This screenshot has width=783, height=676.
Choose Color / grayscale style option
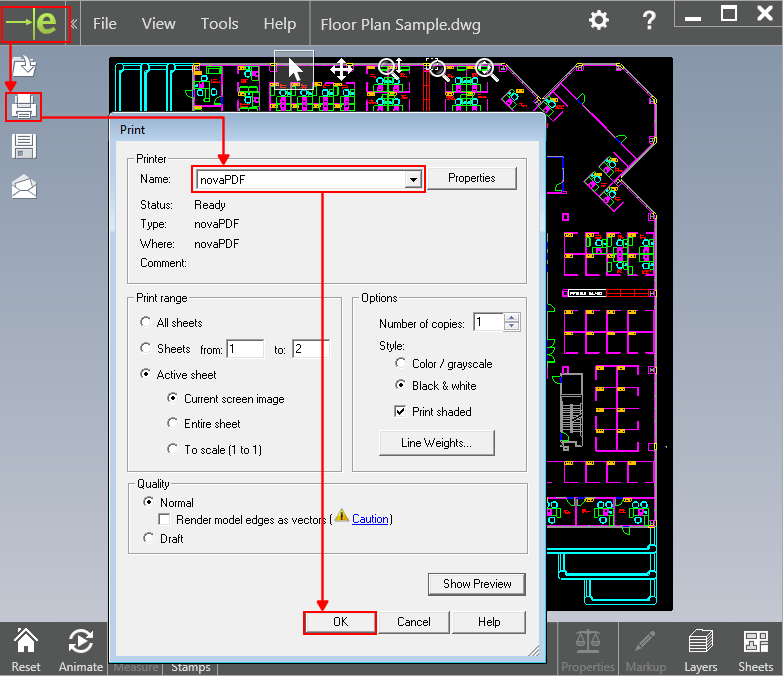coord(401,364)
